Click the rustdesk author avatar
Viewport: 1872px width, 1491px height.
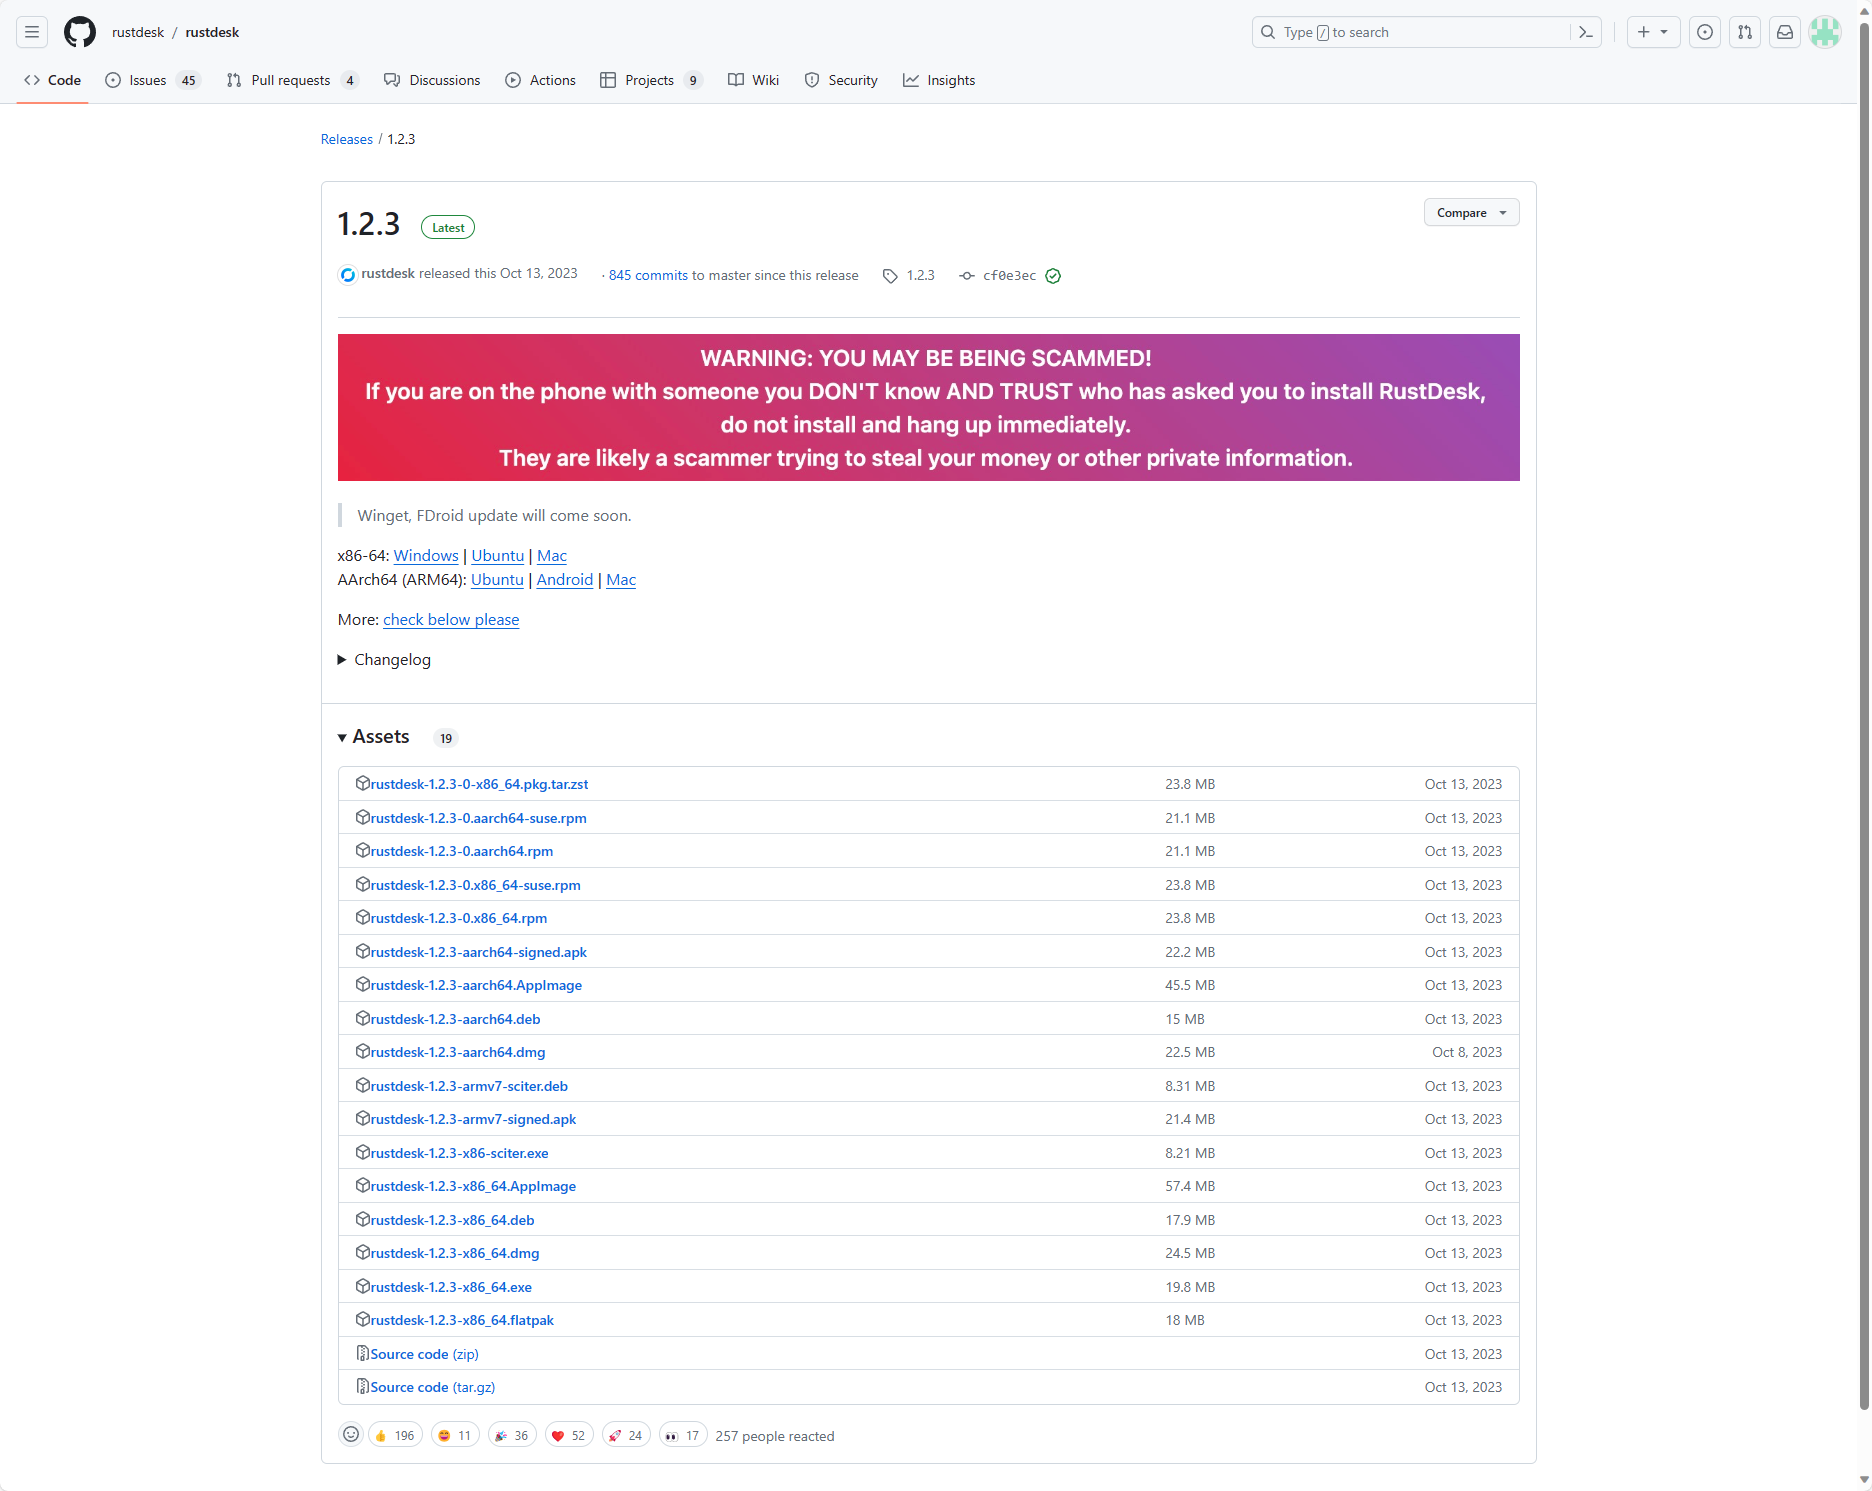coord(348,275)
